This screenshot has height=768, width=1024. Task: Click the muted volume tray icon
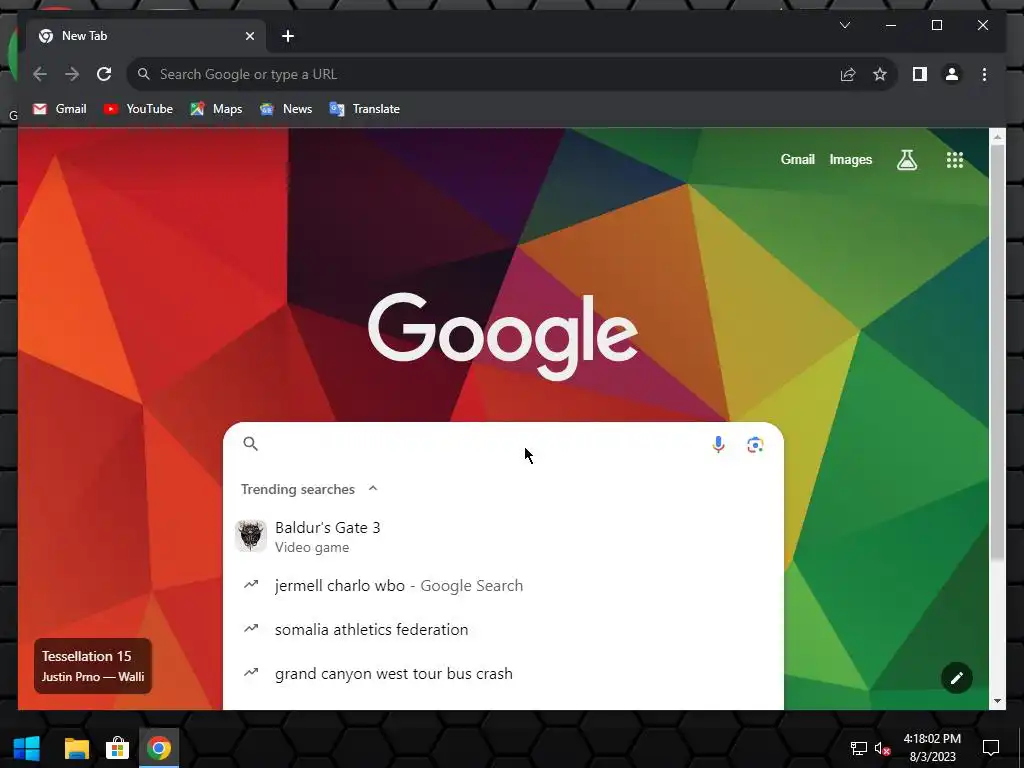[882, 748]
